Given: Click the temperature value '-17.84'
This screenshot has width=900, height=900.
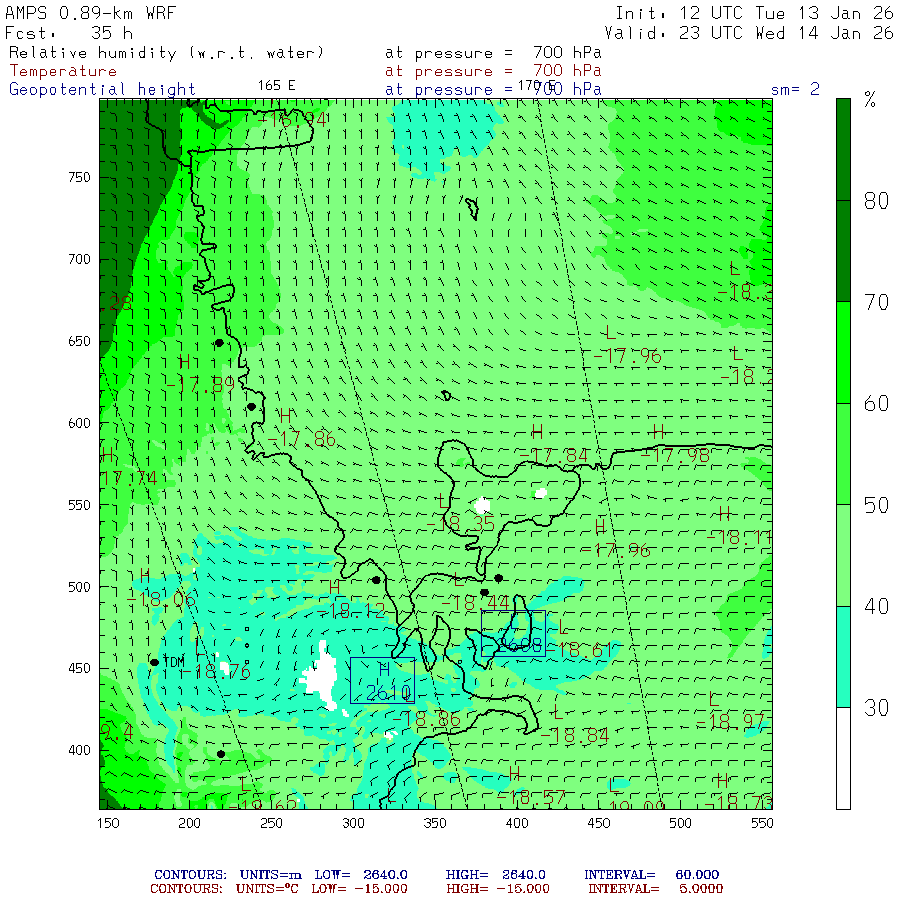Looking at the screenshot, I should pos(554,456).
